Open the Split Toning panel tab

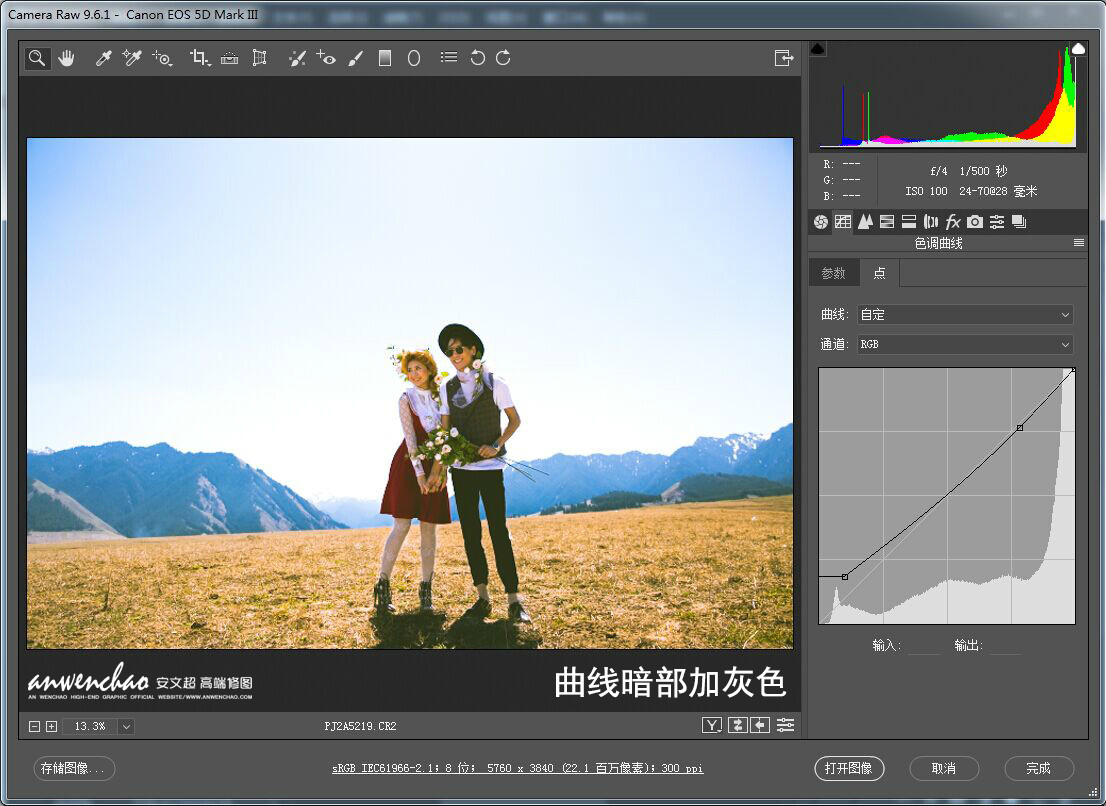pos(908,222)
